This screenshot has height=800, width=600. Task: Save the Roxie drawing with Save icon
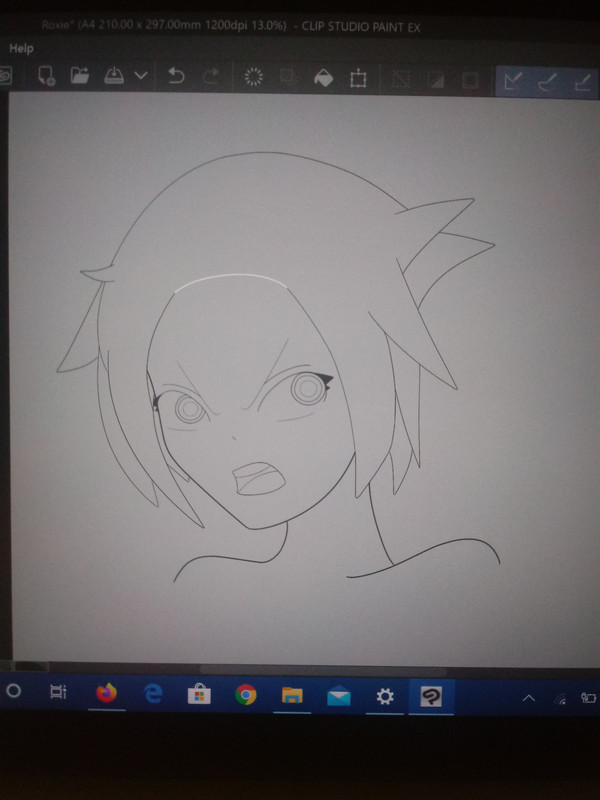[x=114, y=76]
